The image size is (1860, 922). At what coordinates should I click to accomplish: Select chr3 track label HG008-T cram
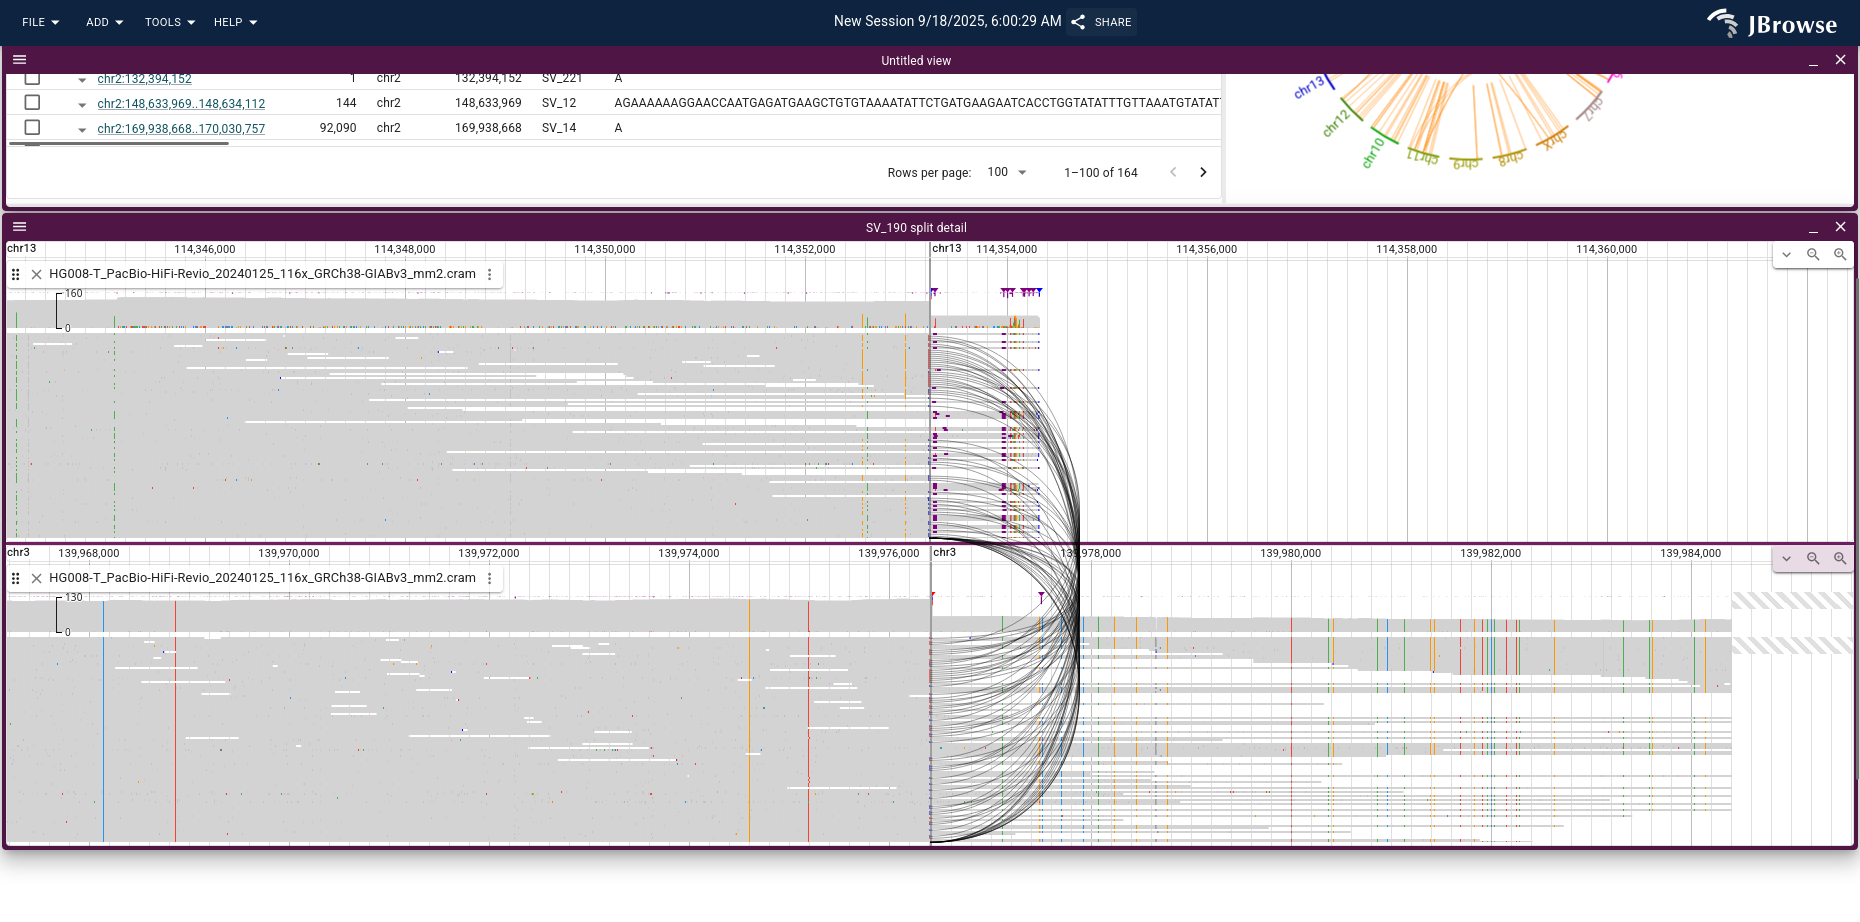pyautogui.click(x=262, y=578)
